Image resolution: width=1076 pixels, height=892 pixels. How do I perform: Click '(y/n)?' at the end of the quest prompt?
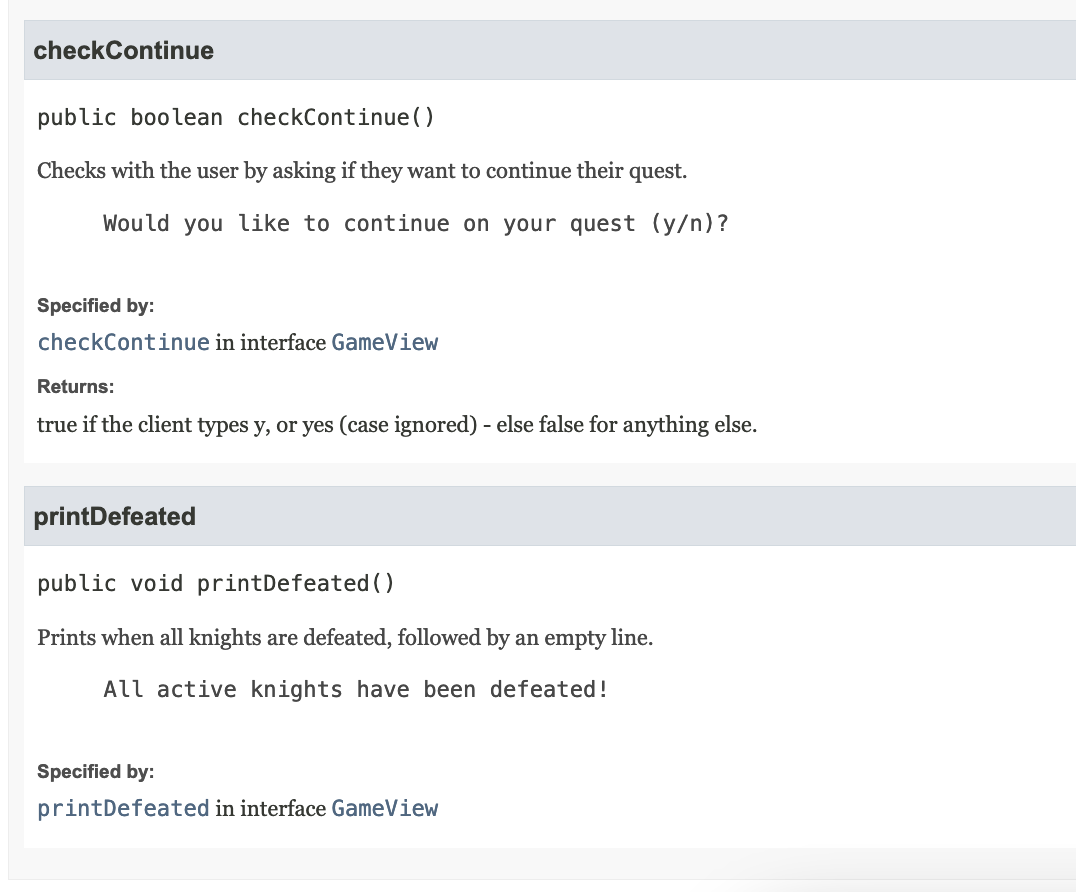click(689, 223)
